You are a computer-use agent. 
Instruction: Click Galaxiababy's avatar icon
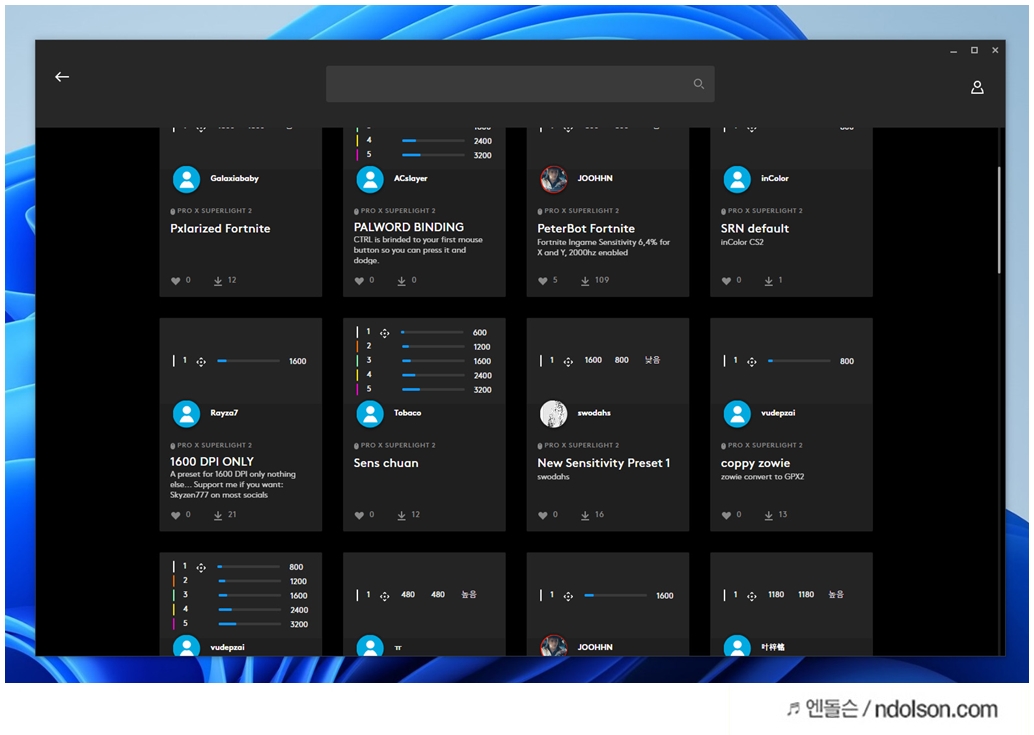click(x=186, y=179)
